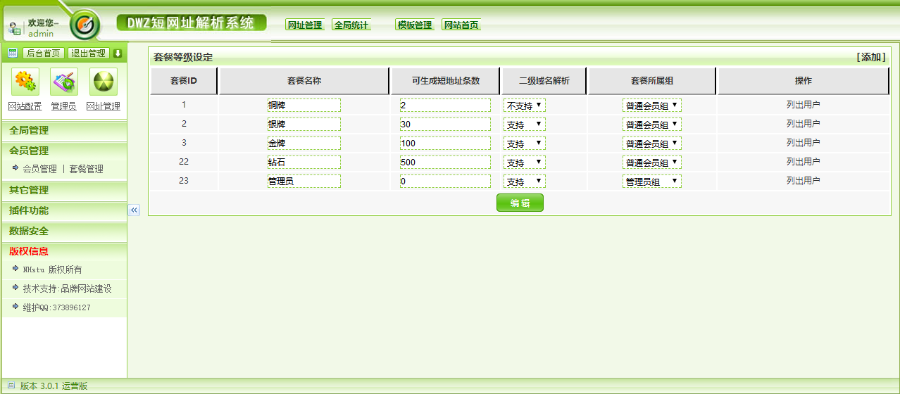This screenshot has width=900, height=394.
Task: Click the 后台首页 button
Action: (x=44, y=53)
